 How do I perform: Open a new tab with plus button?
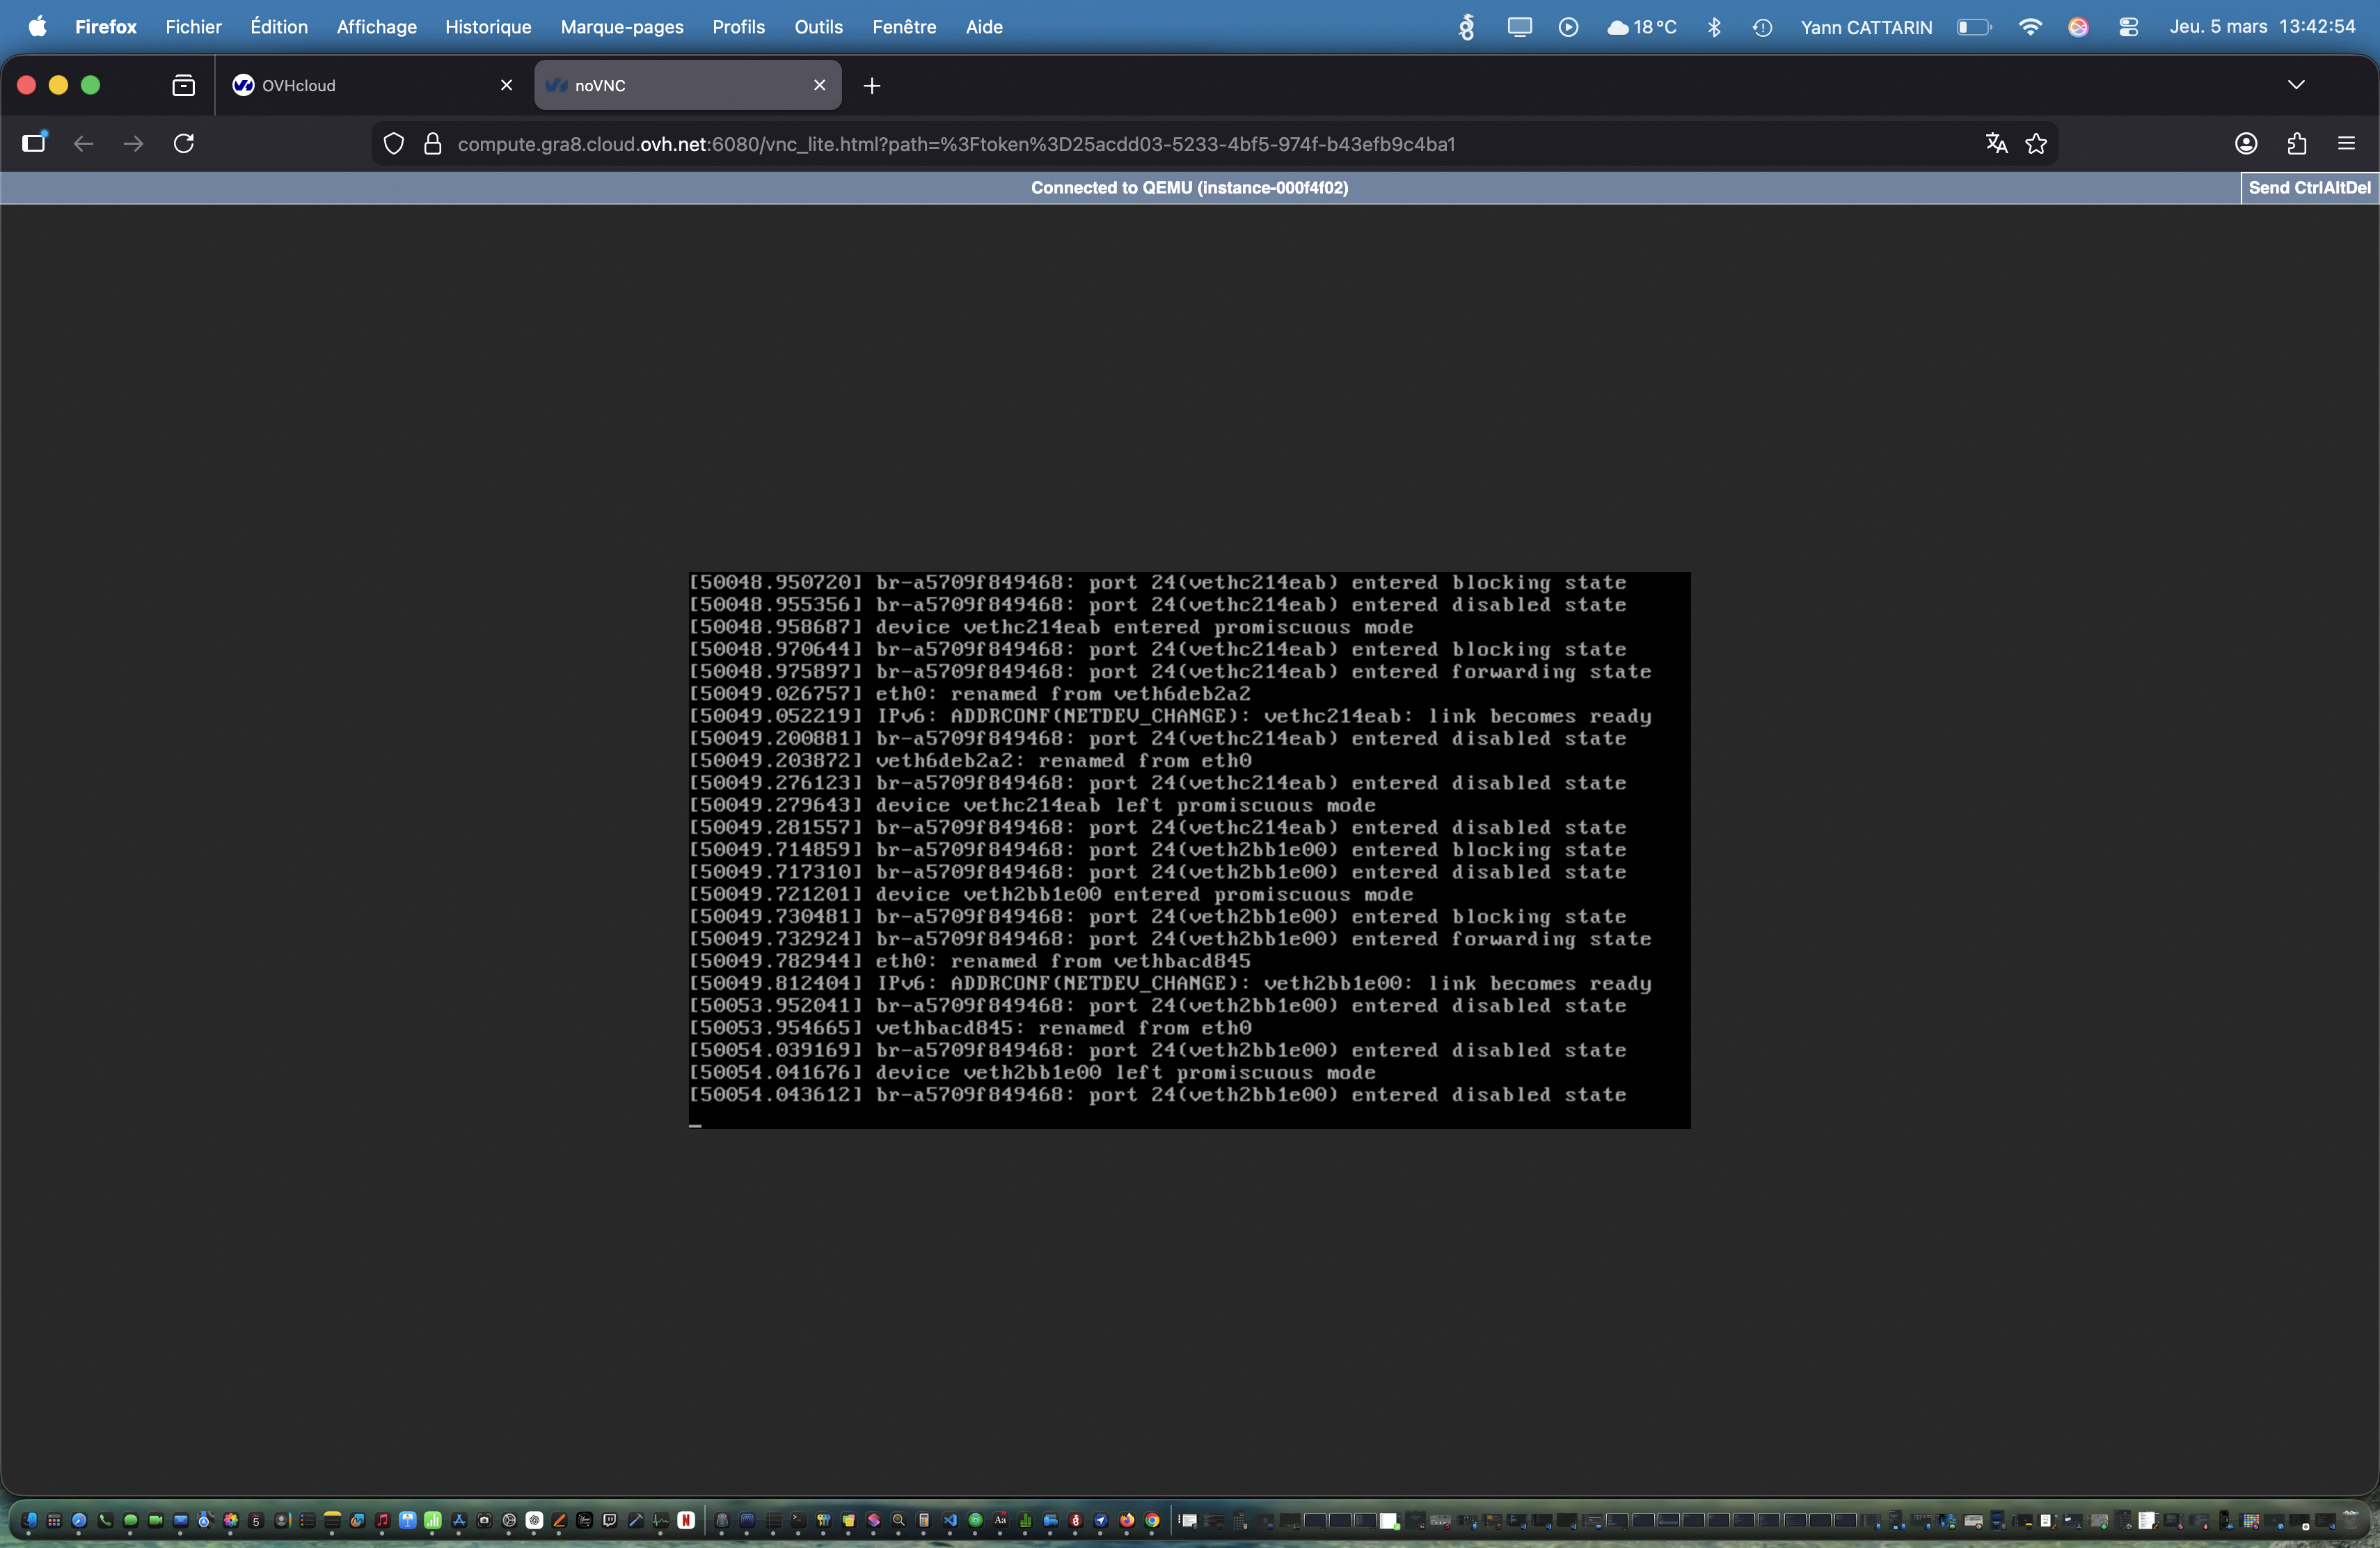pyautogui.click(x=872, y=86)
